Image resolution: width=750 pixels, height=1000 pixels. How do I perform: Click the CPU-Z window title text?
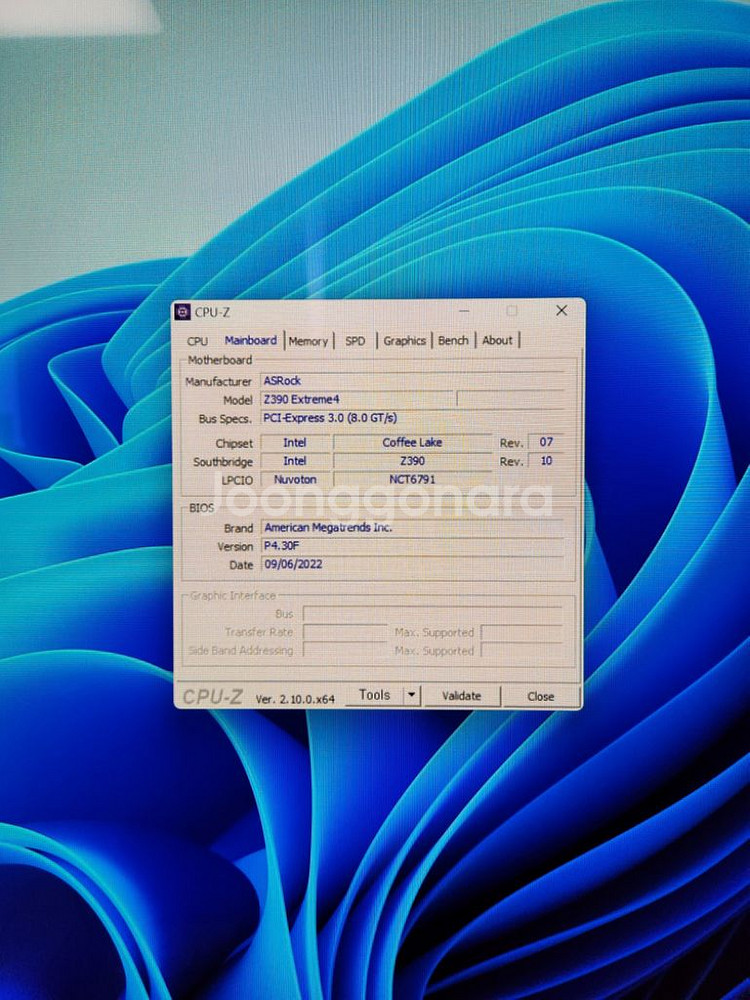click(212, 312)
